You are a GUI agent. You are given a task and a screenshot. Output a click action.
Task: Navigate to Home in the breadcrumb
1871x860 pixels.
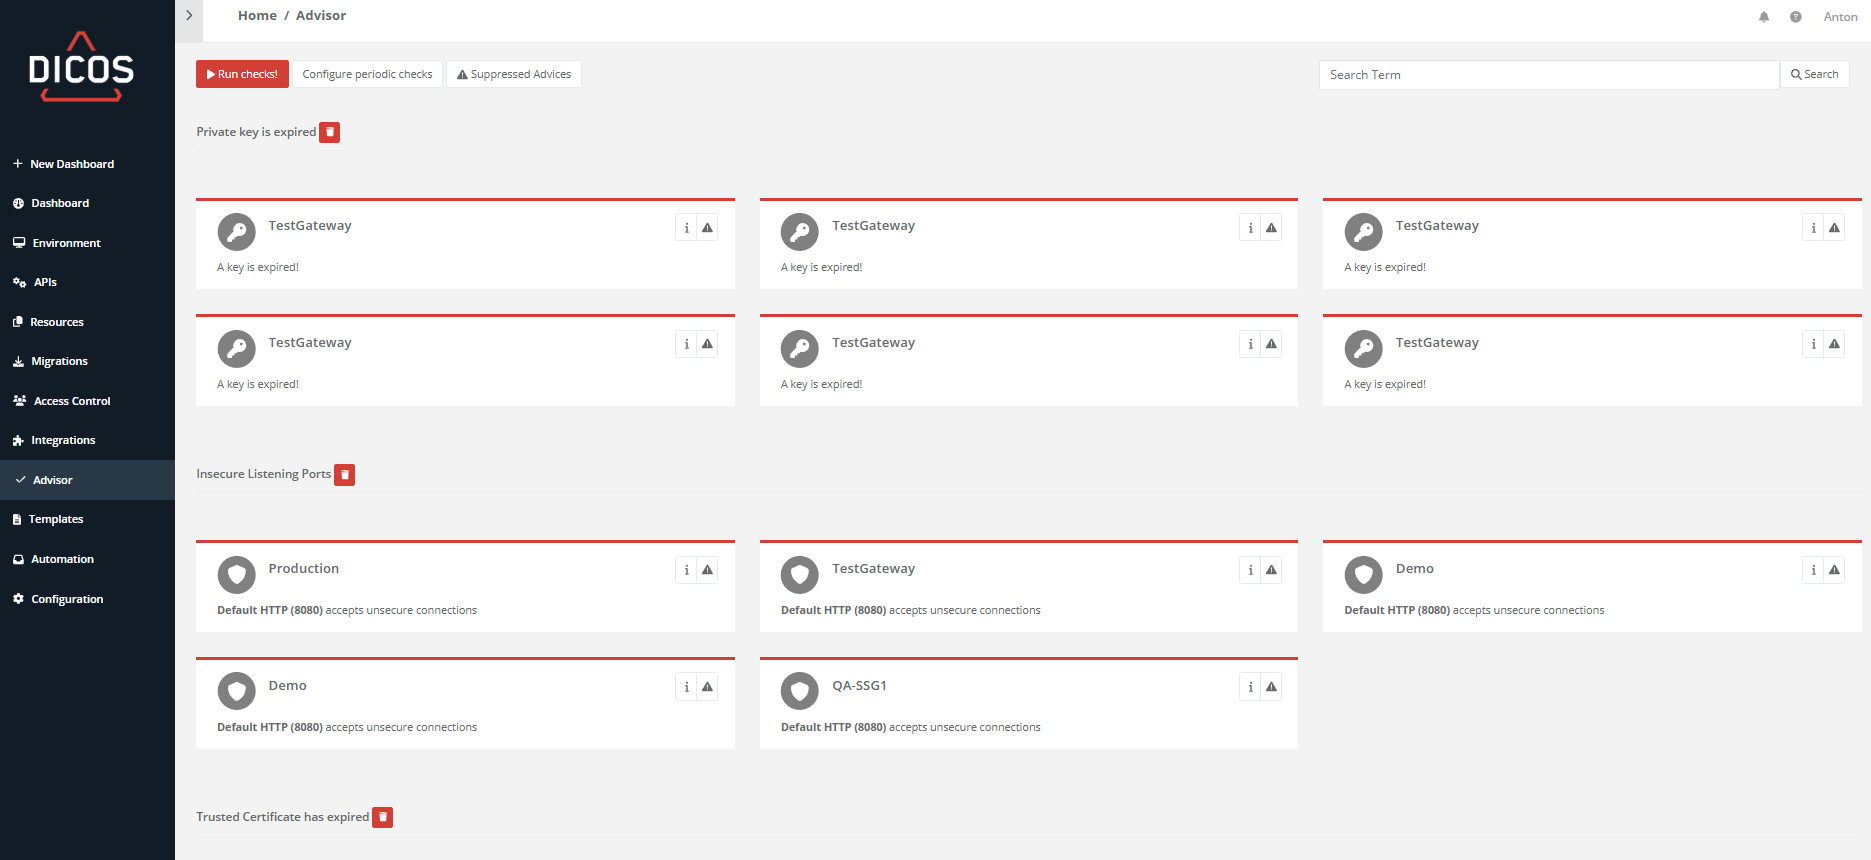257,16
